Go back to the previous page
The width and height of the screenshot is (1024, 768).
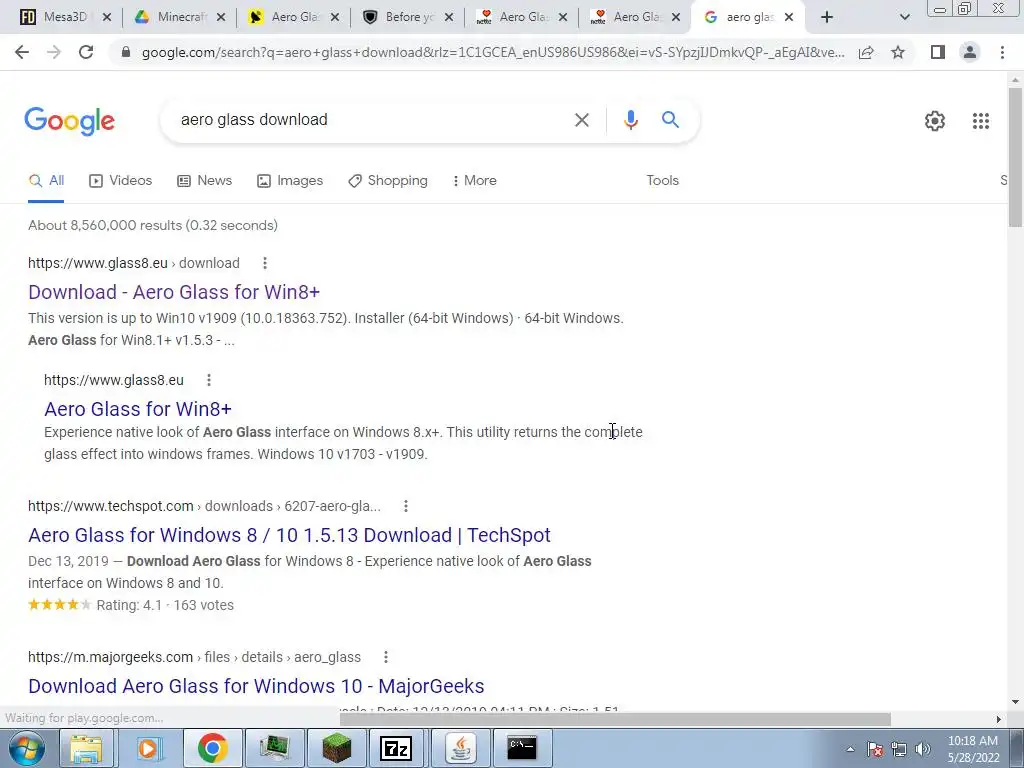[22, 52]
